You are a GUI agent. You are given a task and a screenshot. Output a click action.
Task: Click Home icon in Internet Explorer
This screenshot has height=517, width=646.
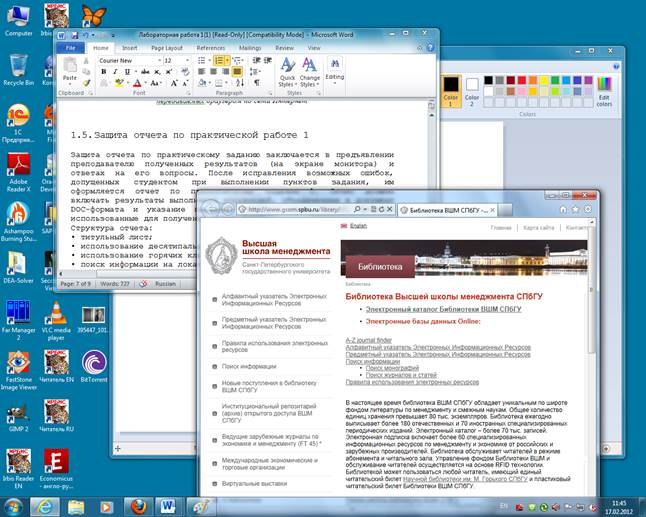[x=563, y=209]
